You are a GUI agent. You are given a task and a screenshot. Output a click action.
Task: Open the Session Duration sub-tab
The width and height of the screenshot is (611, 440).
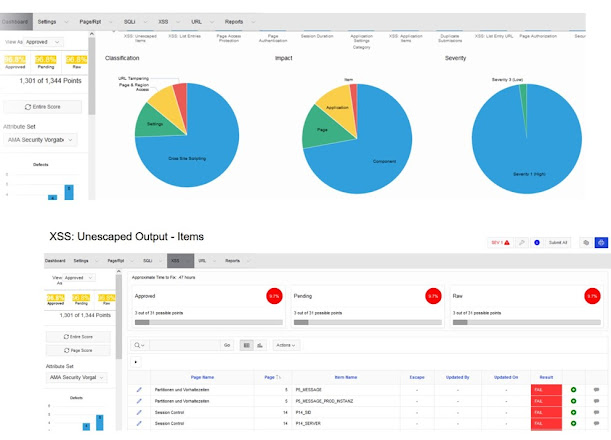[x=317, y=36]
